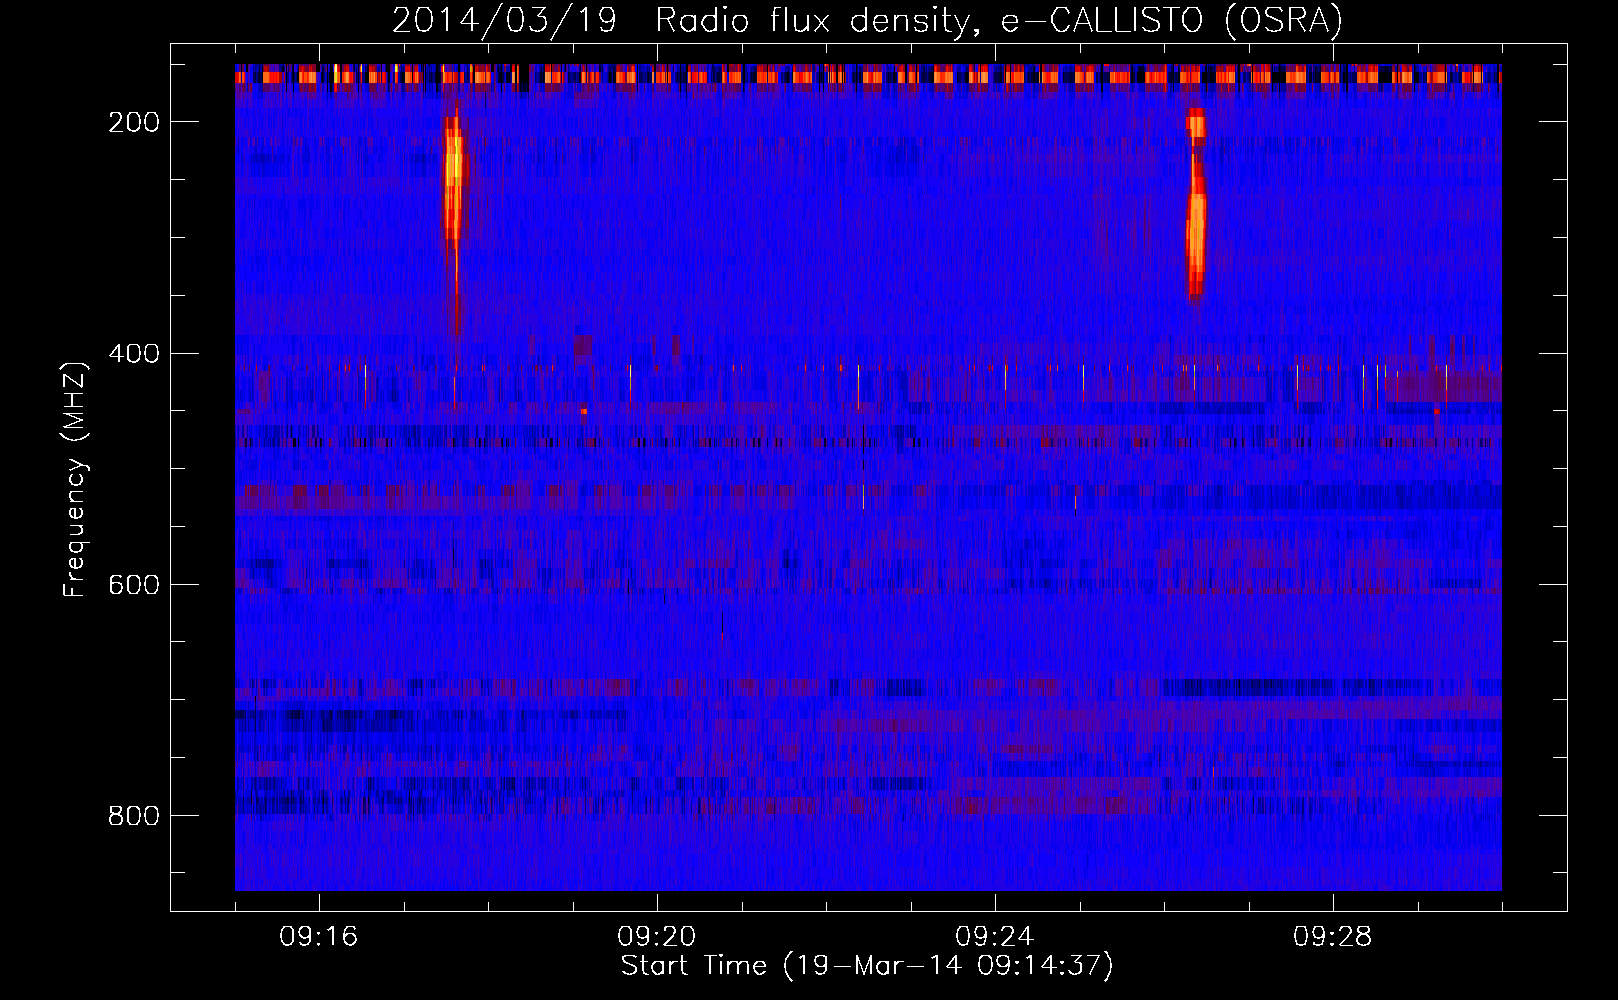
Task: Click the 800 frequency tick label
Action: point(134,816)
